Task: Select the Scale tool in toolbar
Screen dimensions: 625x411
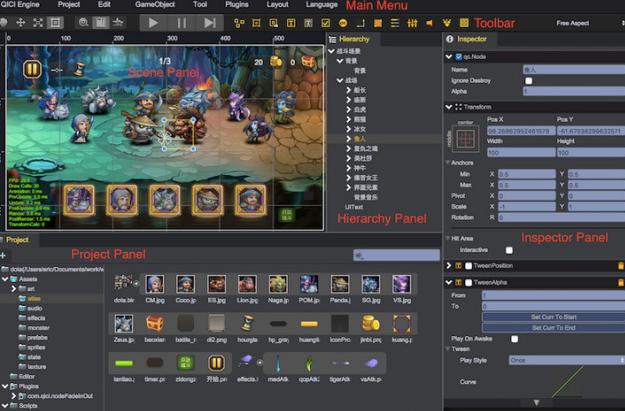Action: tap(38, 23)
